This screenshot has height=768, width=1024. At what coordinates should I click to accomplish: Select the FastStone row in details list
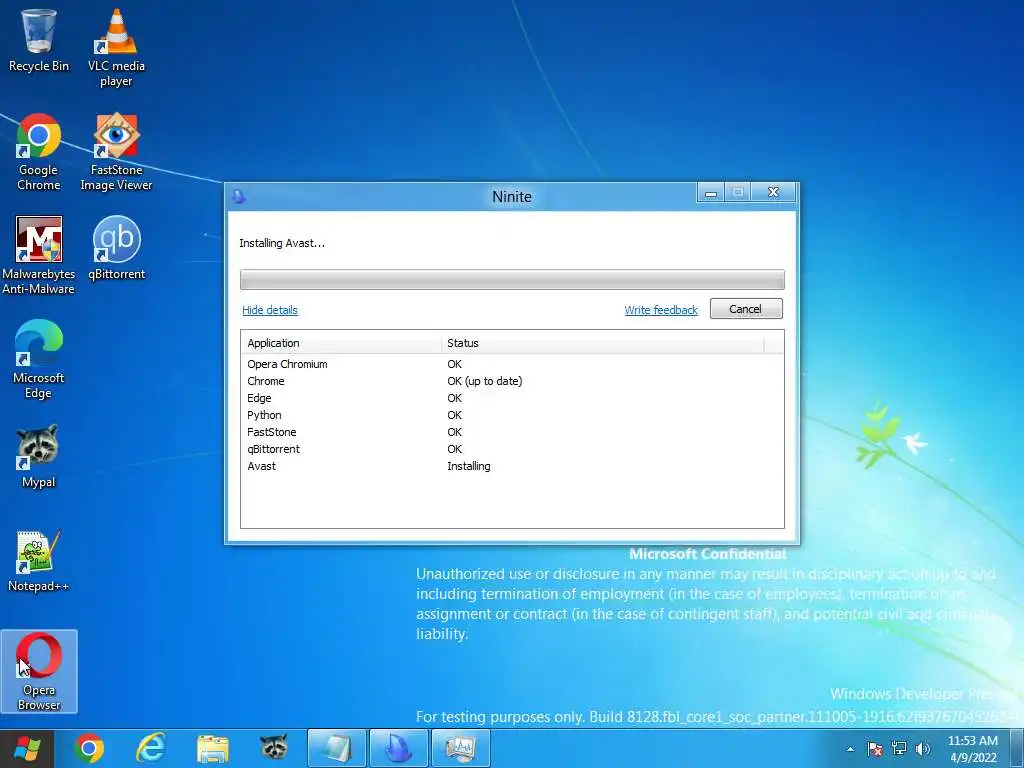pos(512,432)
